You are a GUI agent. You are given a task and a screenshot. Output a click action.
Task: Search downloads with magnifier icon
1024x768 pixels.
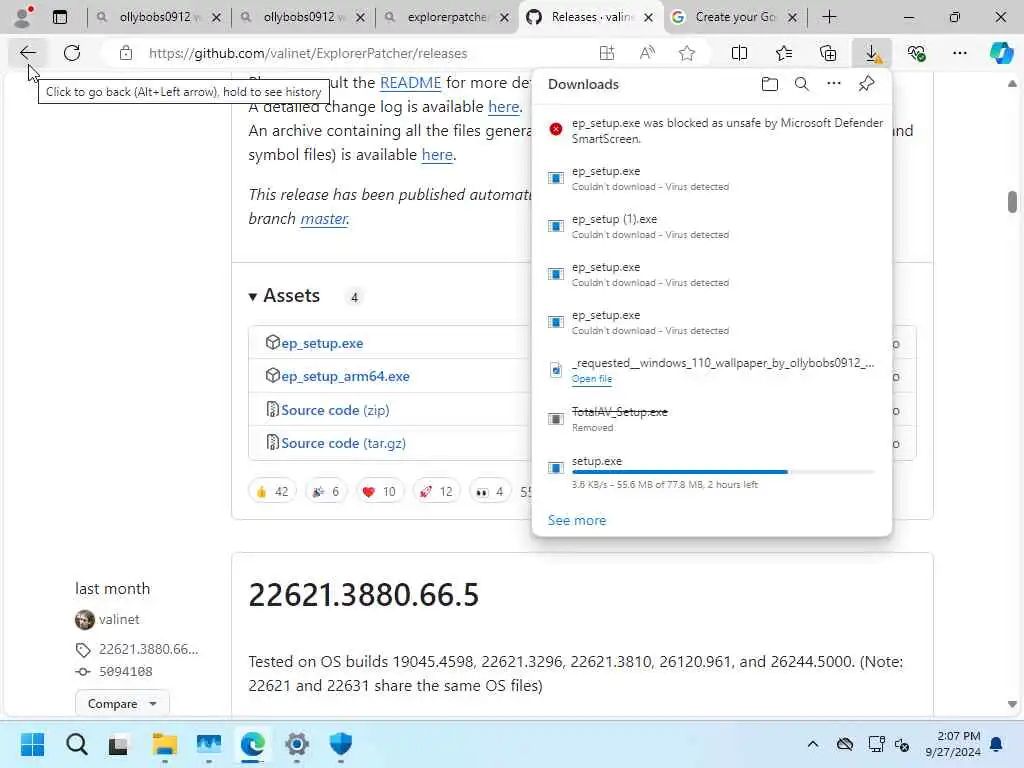pos(801,84)
